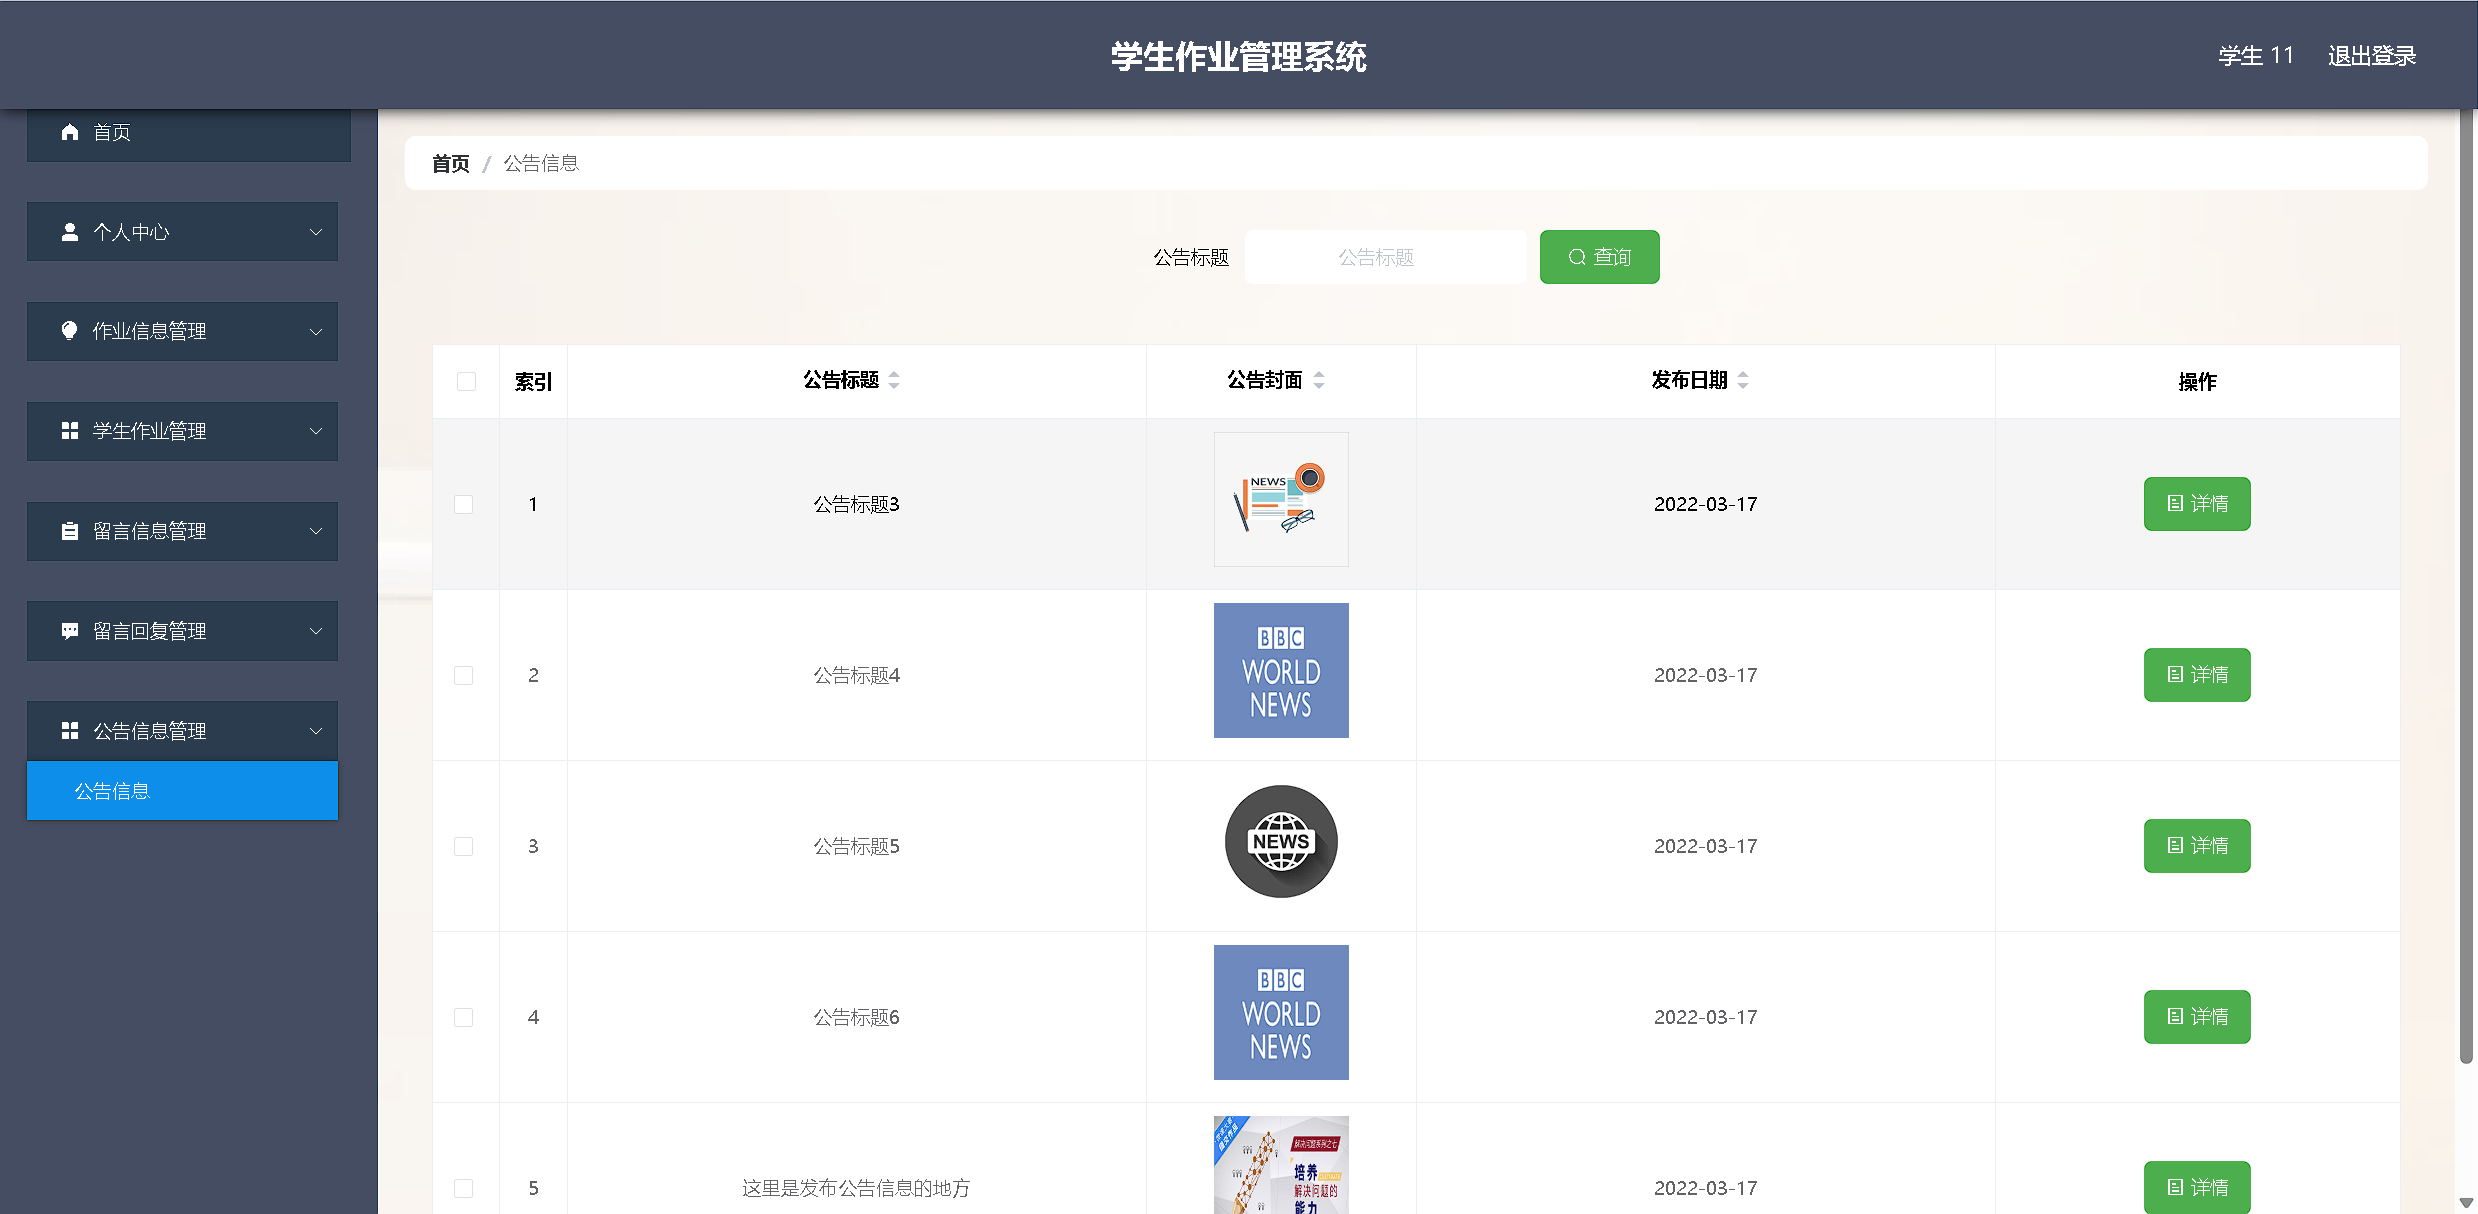Expand the 留言回复管理 chevron
The height and width of the screenshot is (1214, 2478).
(x=316, y=631)
